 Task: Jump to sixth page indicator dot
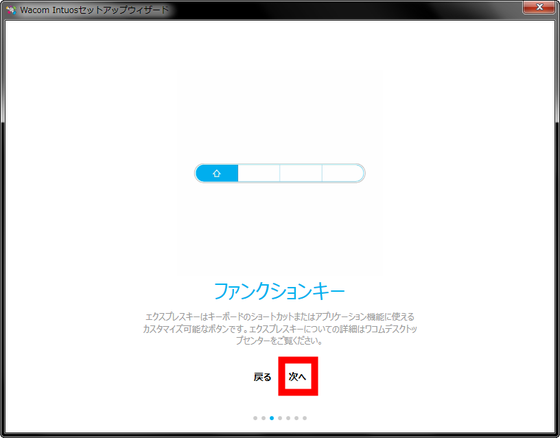click(296, 418)
